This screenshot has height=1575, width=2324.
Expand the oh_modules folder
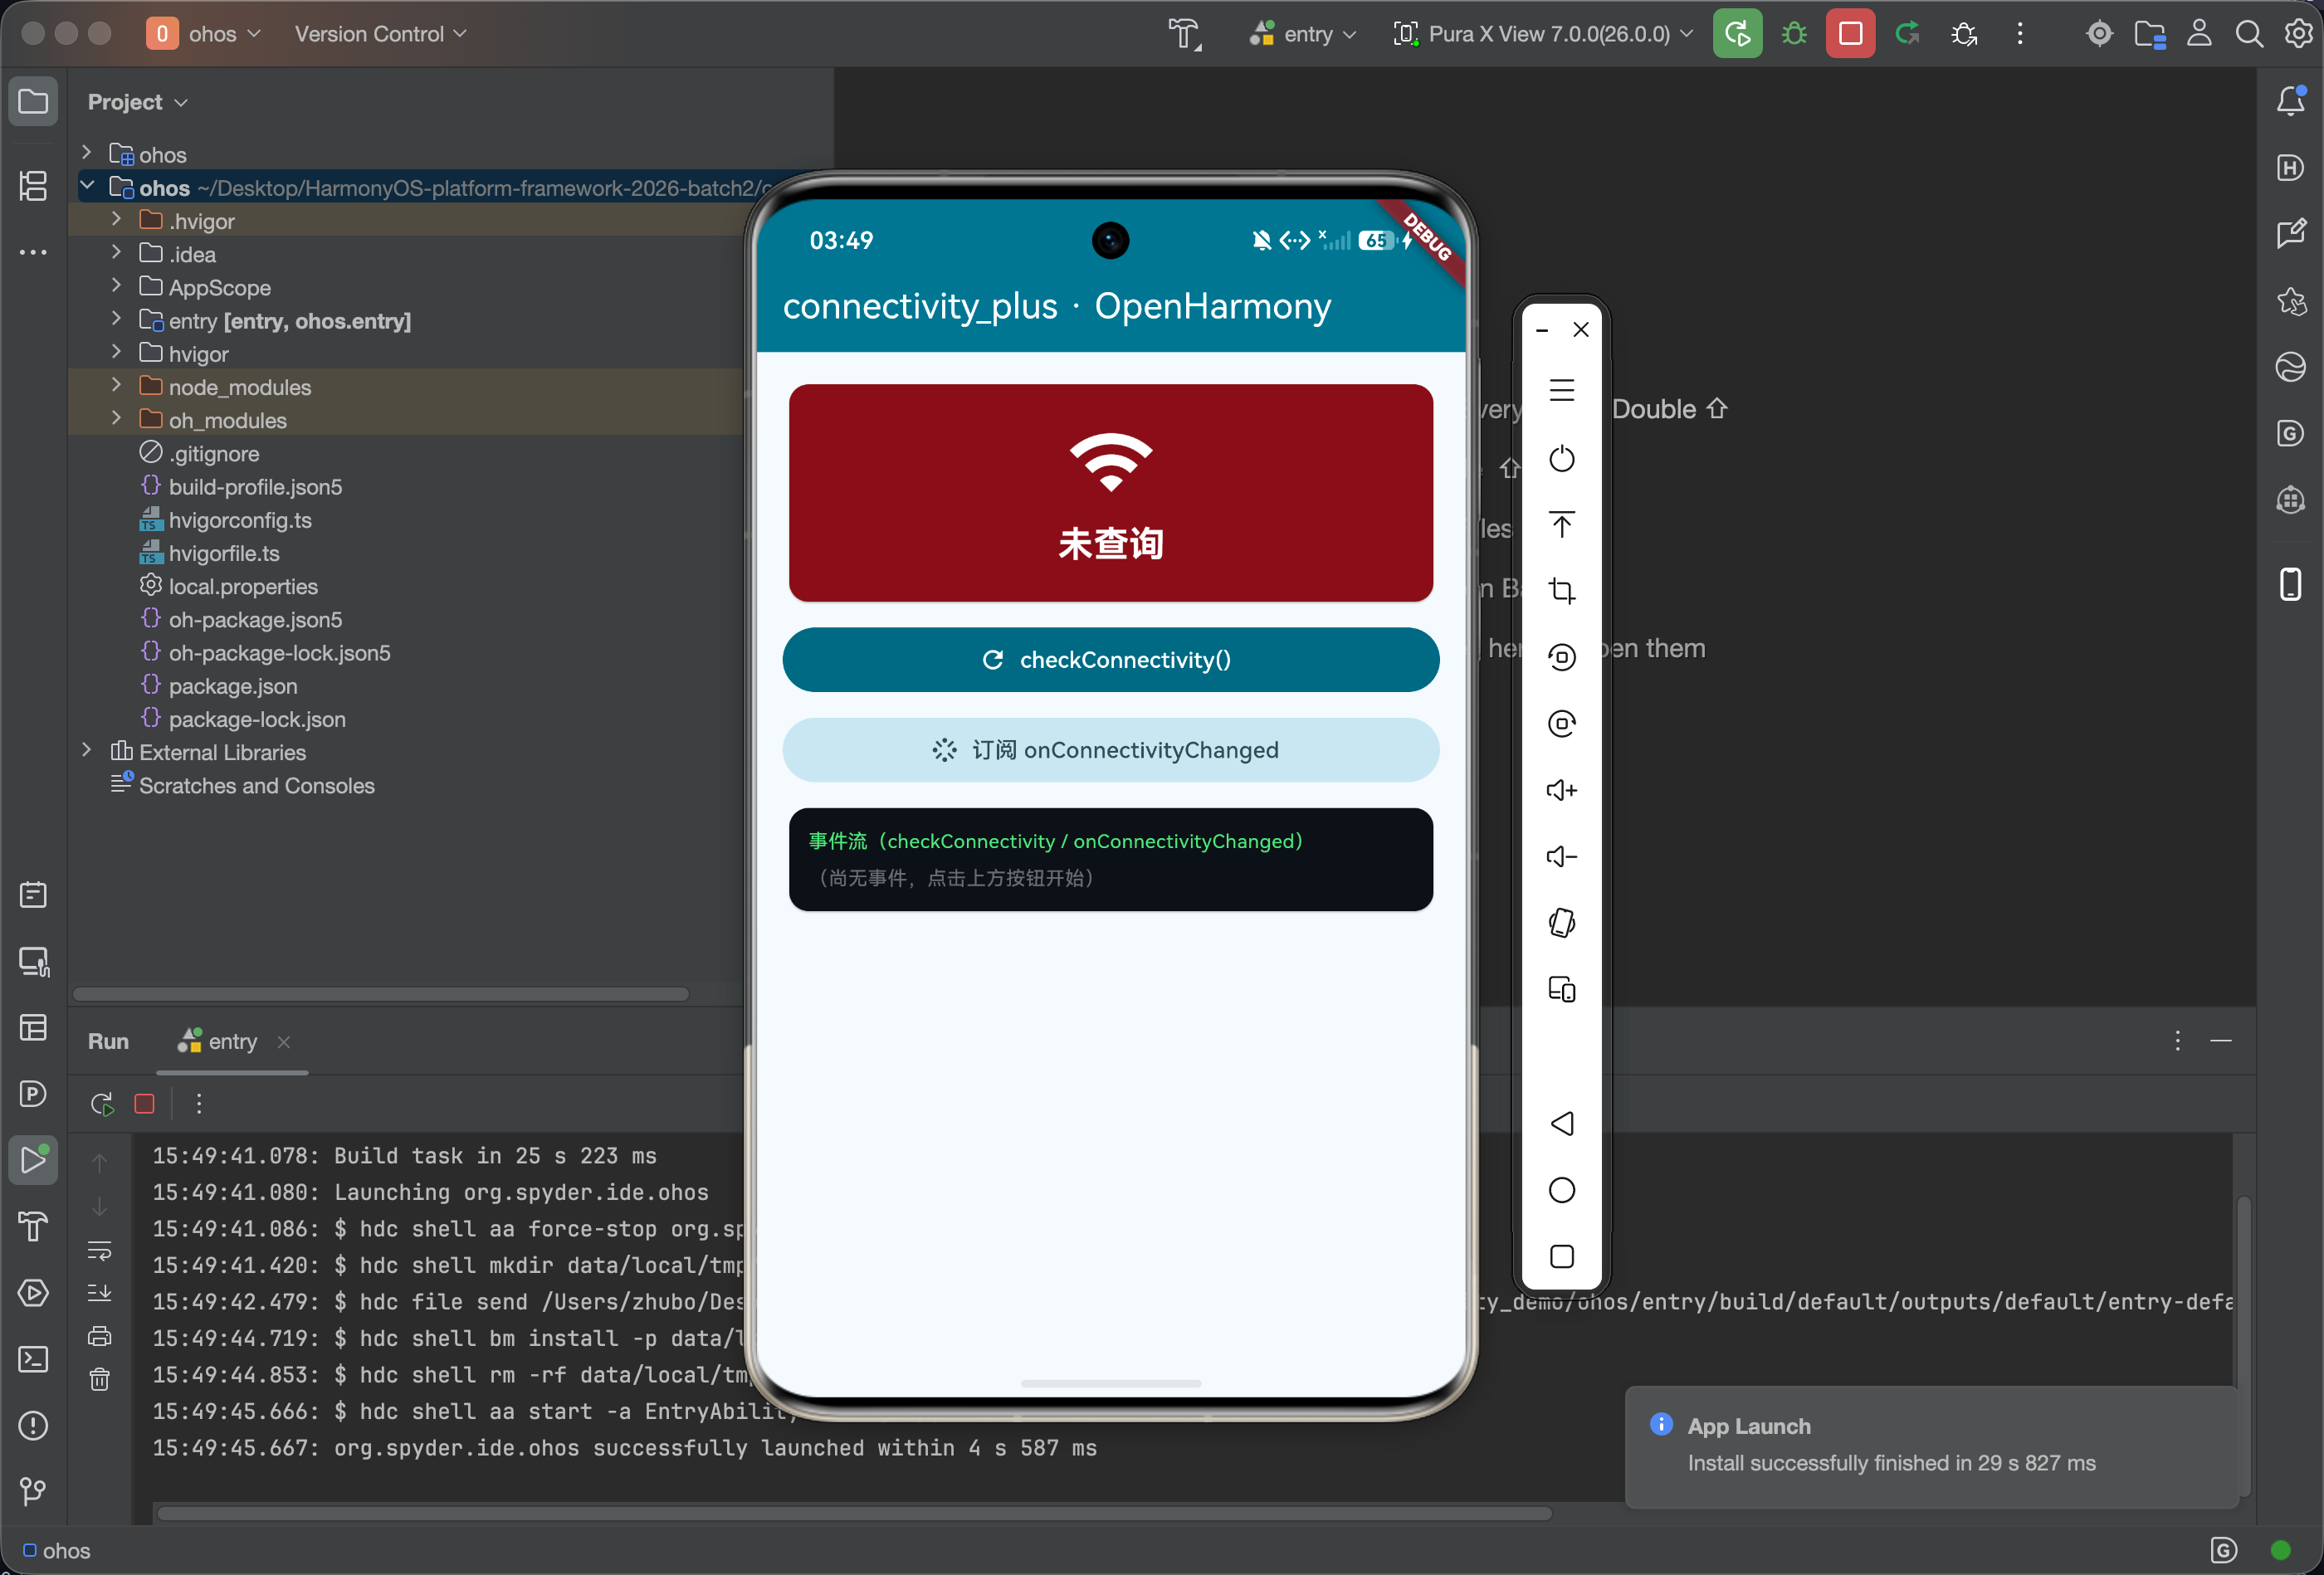click(116, 418)
